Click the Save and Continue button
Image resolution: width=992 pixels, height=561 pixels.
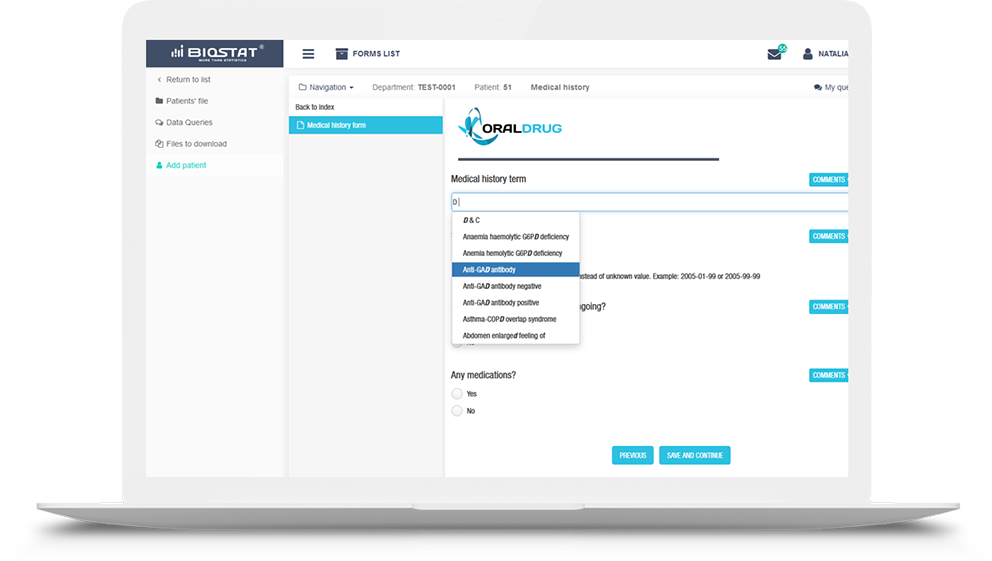pos(694,455)
